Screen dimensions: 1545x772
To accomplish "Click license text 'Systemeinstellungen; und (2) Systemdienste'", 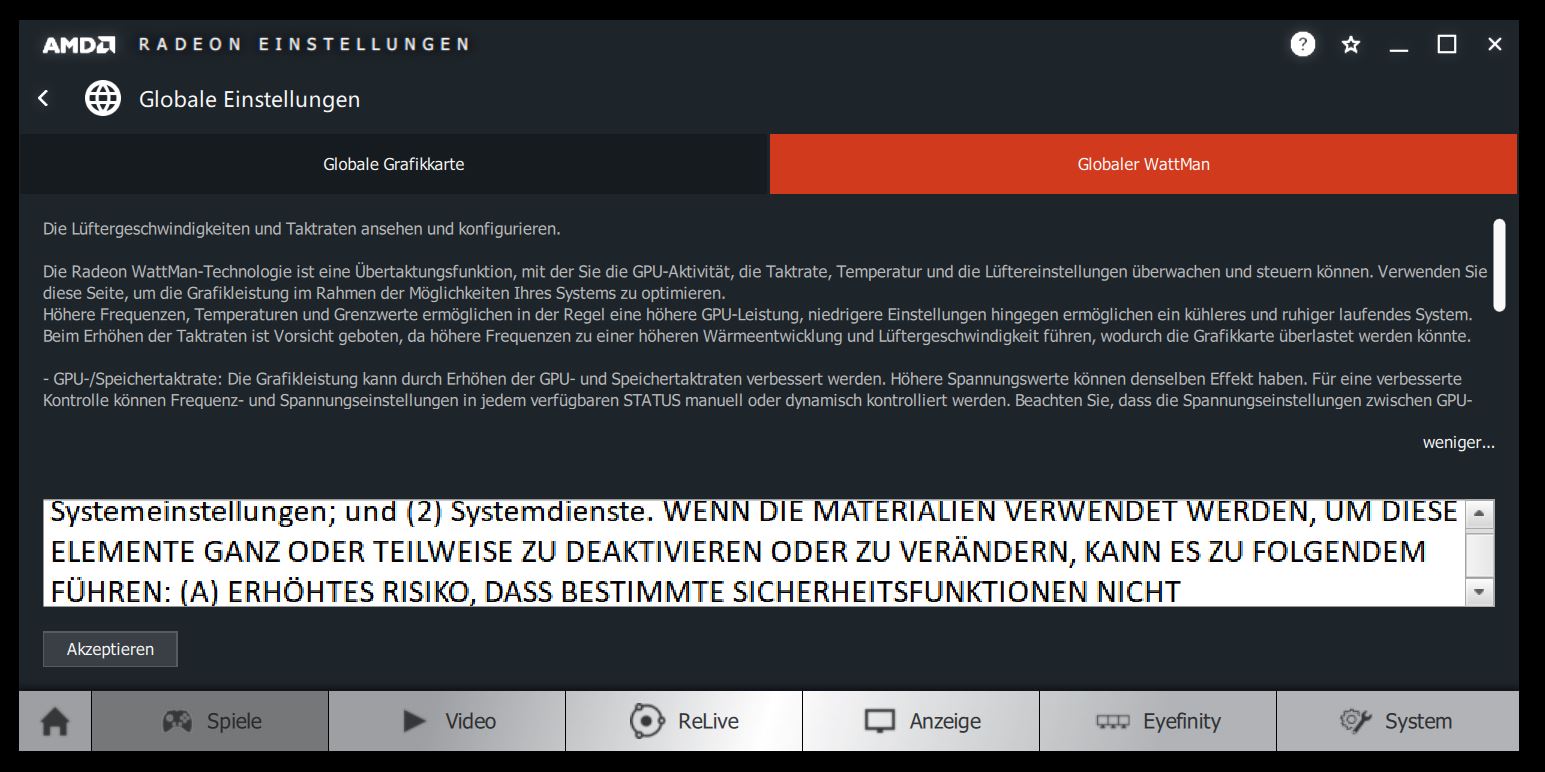I will point(352,512).
